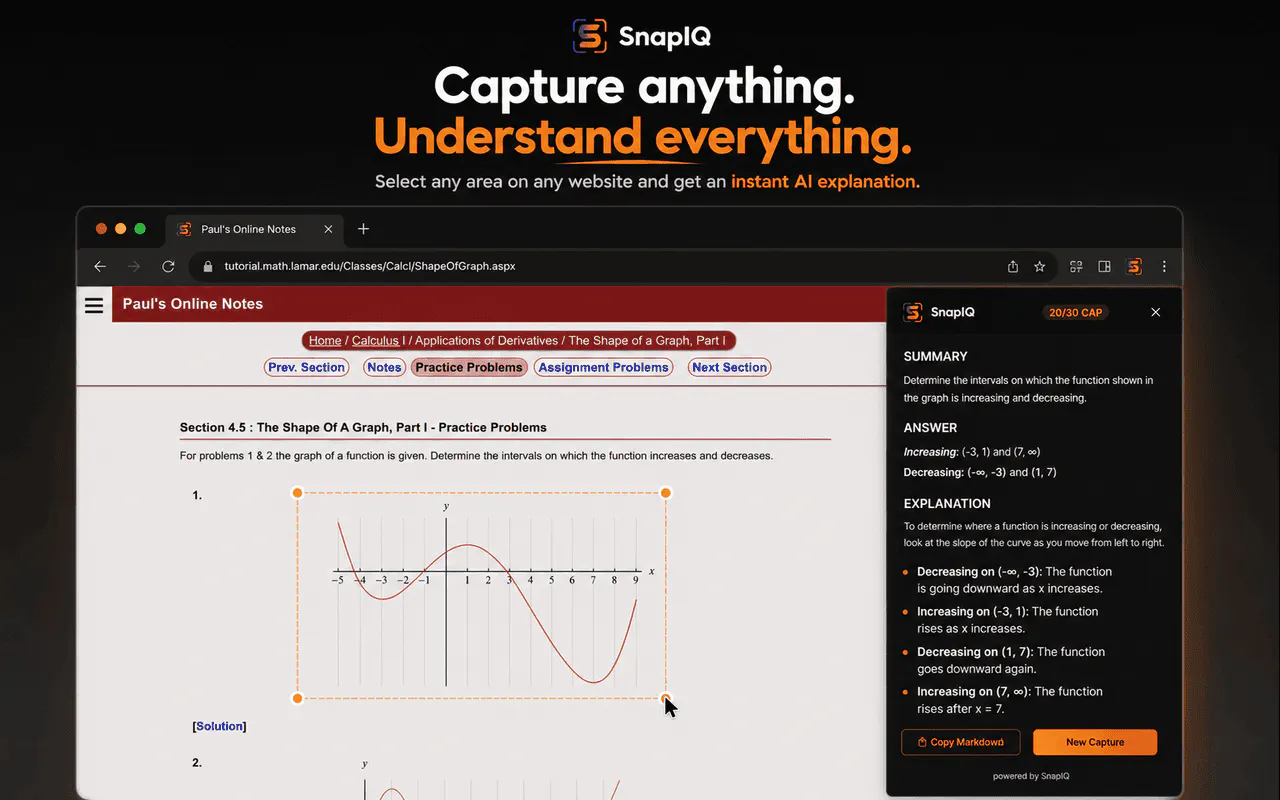
Task: Open the Solution link for problem 1
Action: tap(219, 726)
